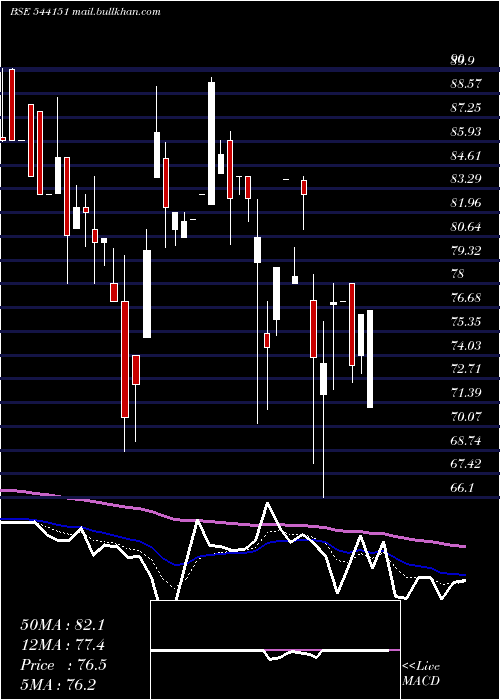Viewport: 500px width, 700px height.
Task: Click the 74.03 price axis label
Action: click(467, 346)
